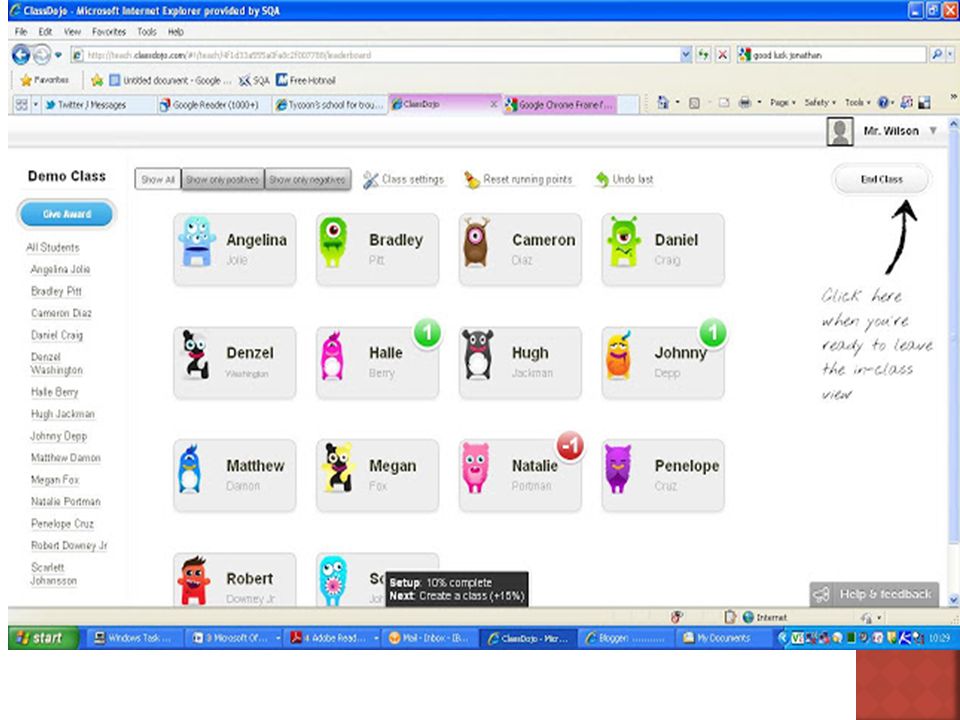
Task: Open Mail - Inbox in the taskbar
Action: 429,638
